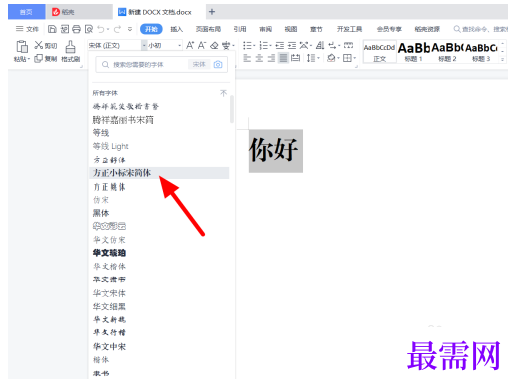
Task: Switch to the 页面布局 tab
Action: (x=208, y=29)
